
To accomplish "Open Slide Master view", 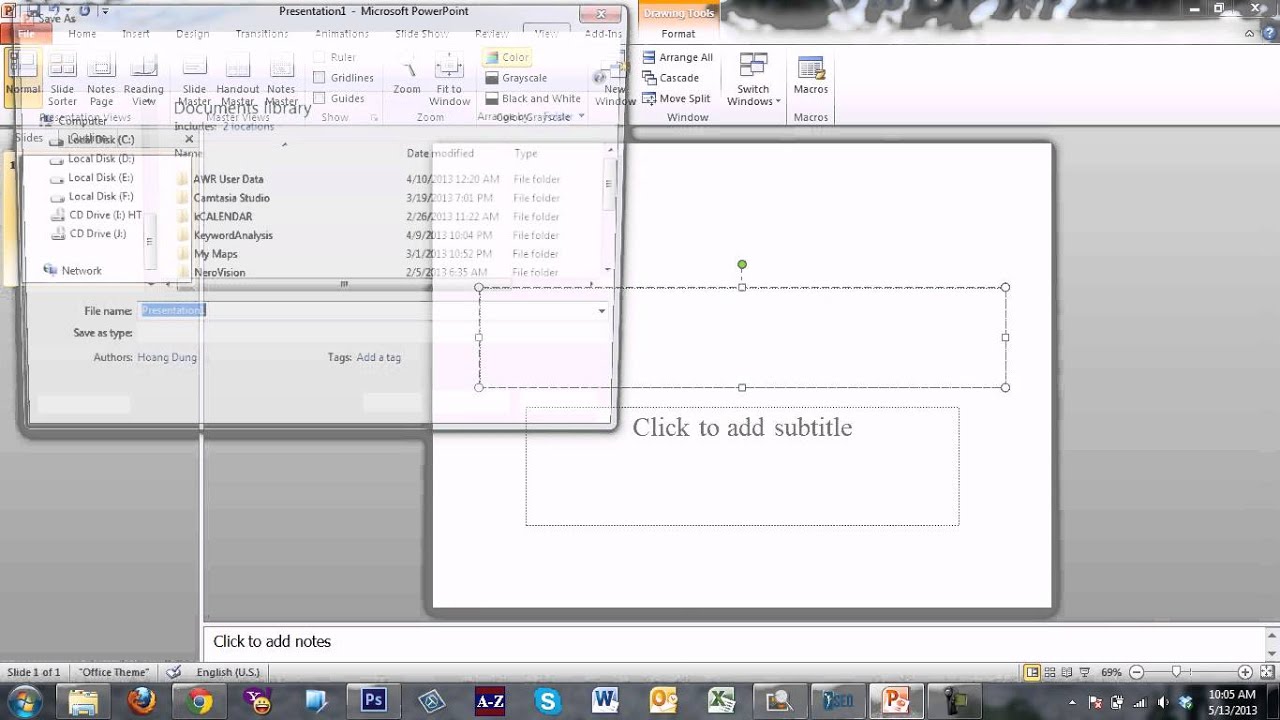I will (x=194, y=79).
